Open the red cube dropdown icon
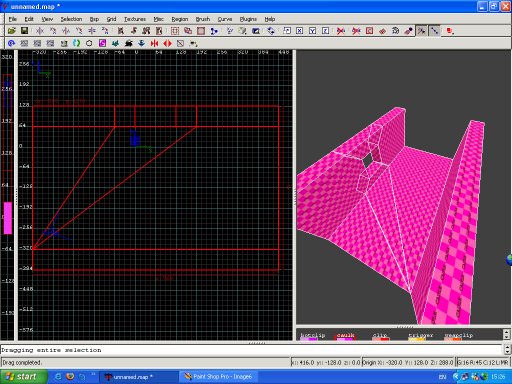Image resolution: width=512 pixels, height=384 pixels. coord(450,31)
